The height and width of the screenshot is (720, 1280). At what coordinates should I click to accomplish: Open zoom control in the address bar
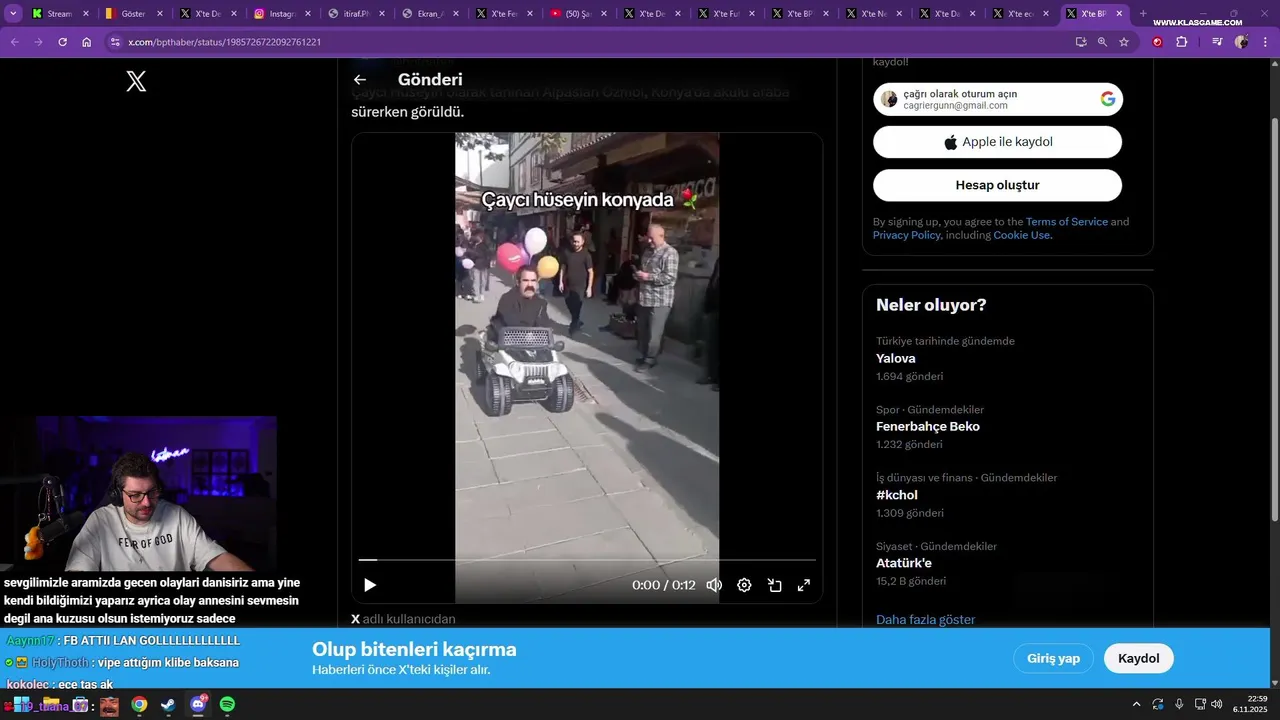1102,42
